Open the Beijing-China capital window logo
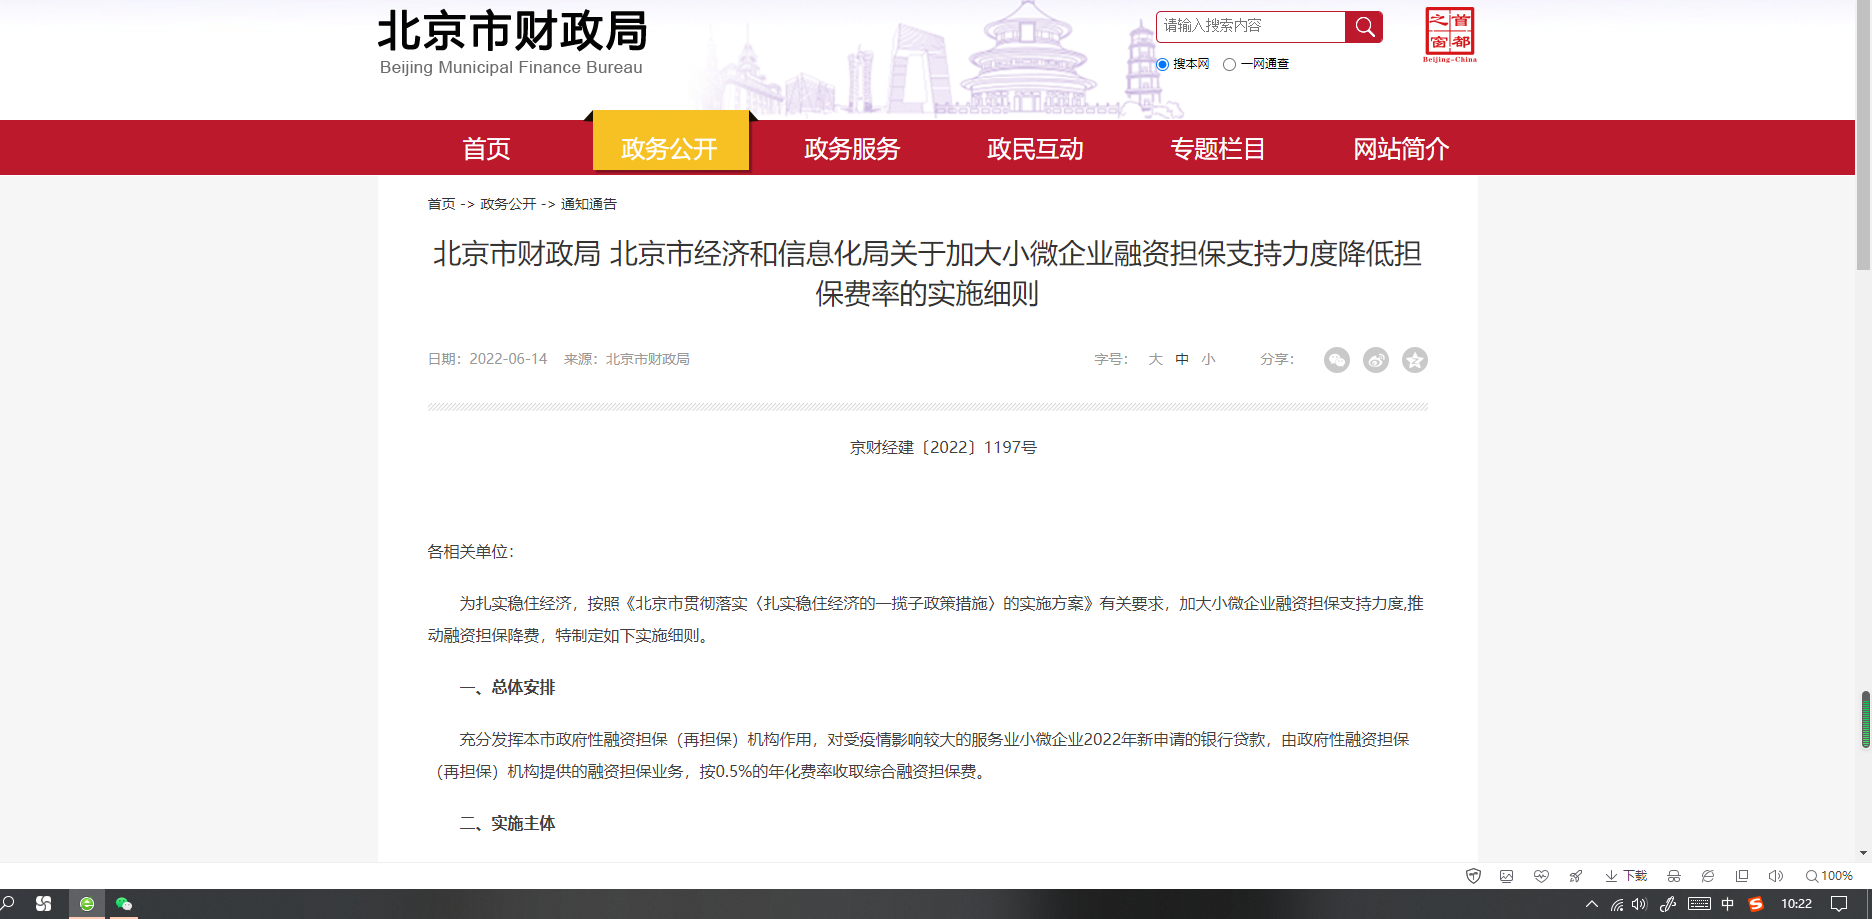Viewport: 1872px width, 919px height. [x=1450, y=35]
